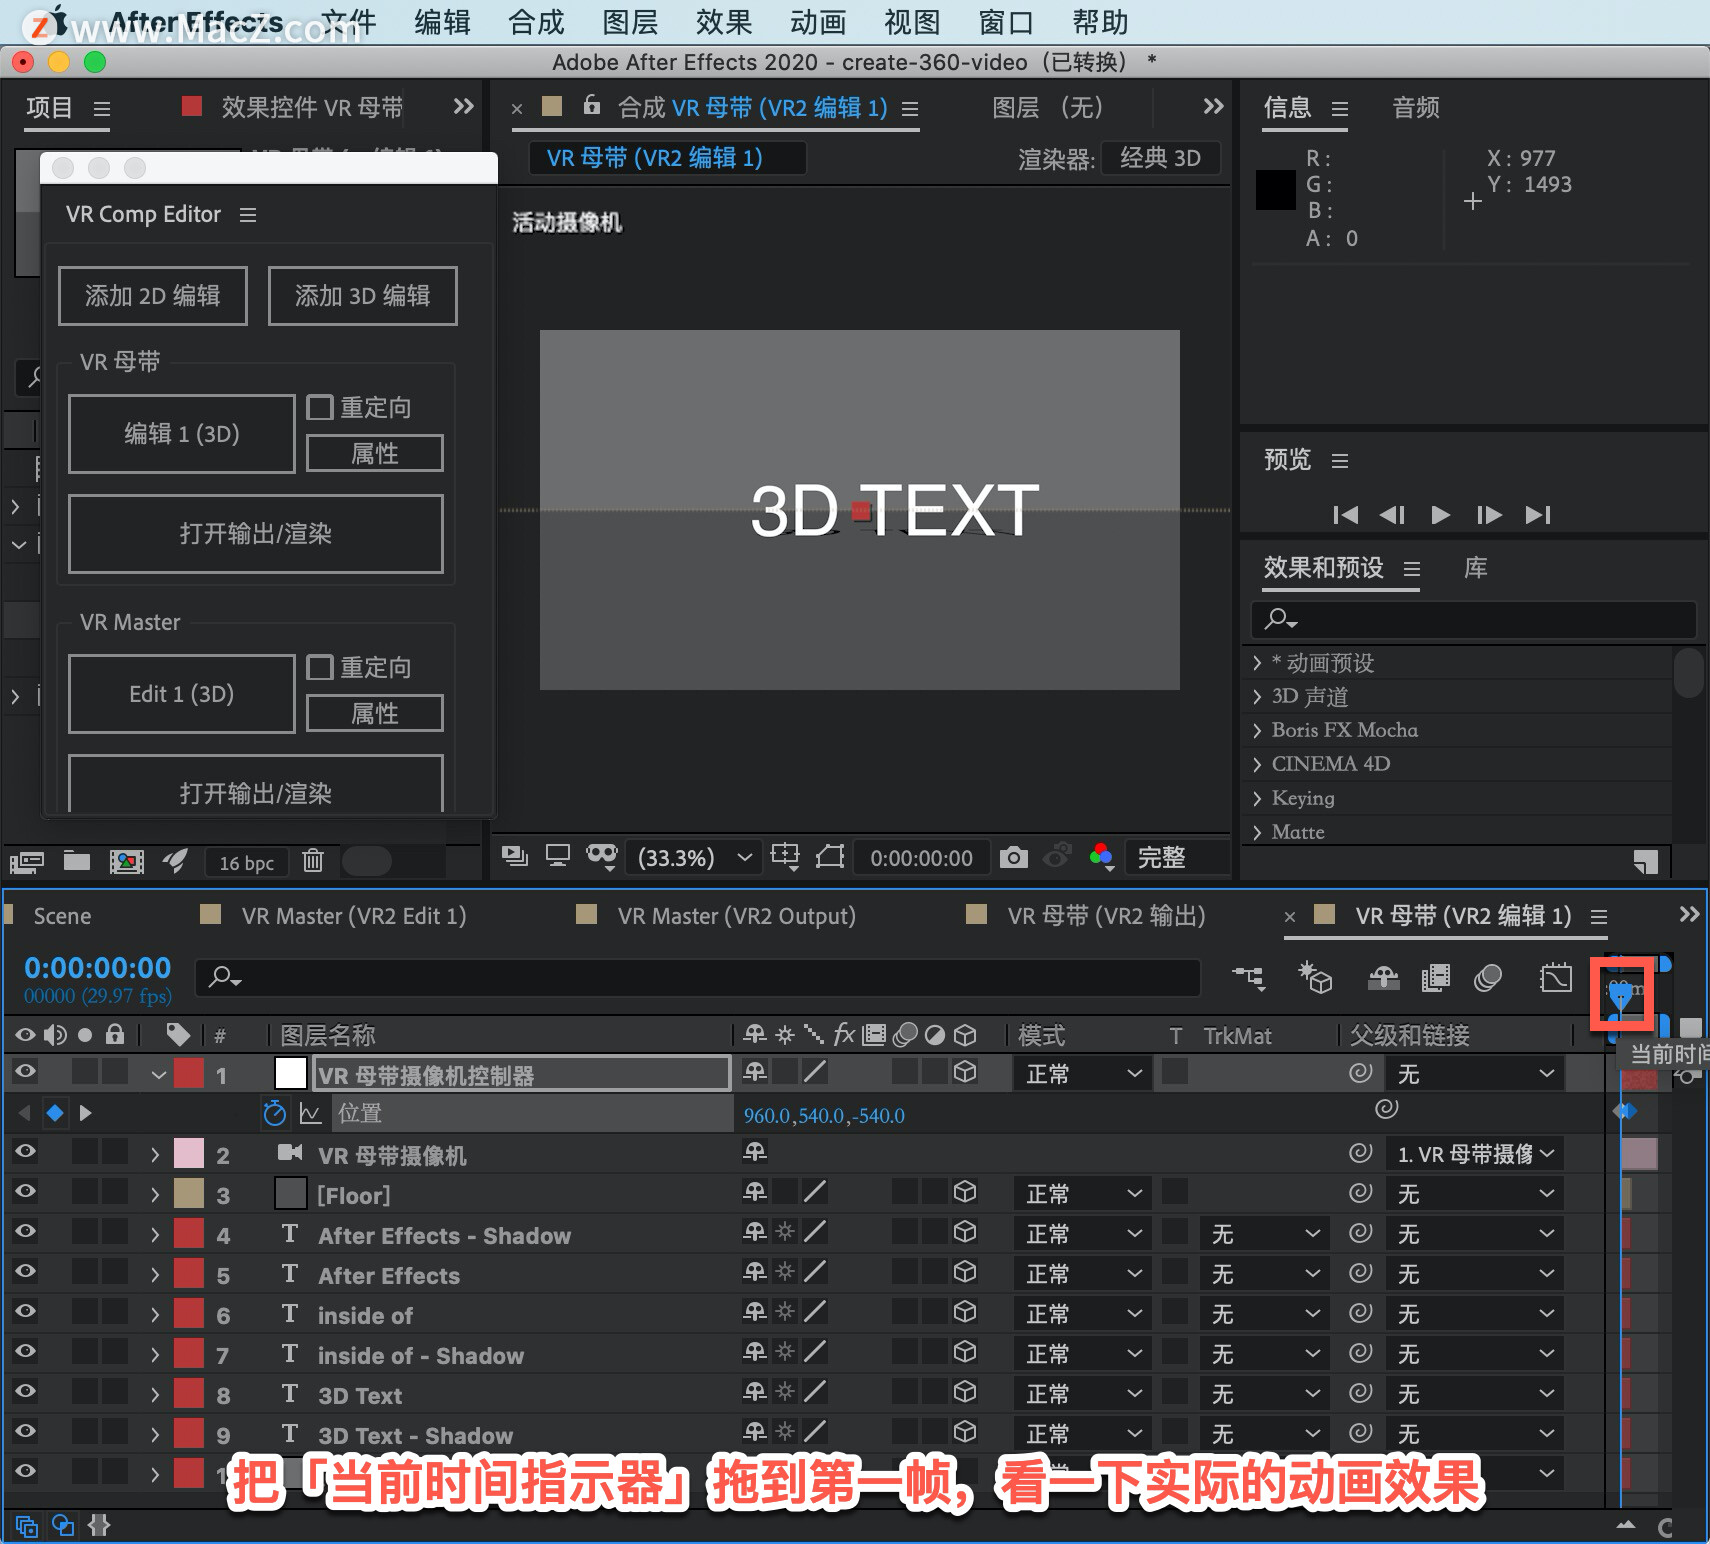Enable 重定向 checkbox under VR Master
Screen dimensions: 1710x1544
[x=320, y=667]
